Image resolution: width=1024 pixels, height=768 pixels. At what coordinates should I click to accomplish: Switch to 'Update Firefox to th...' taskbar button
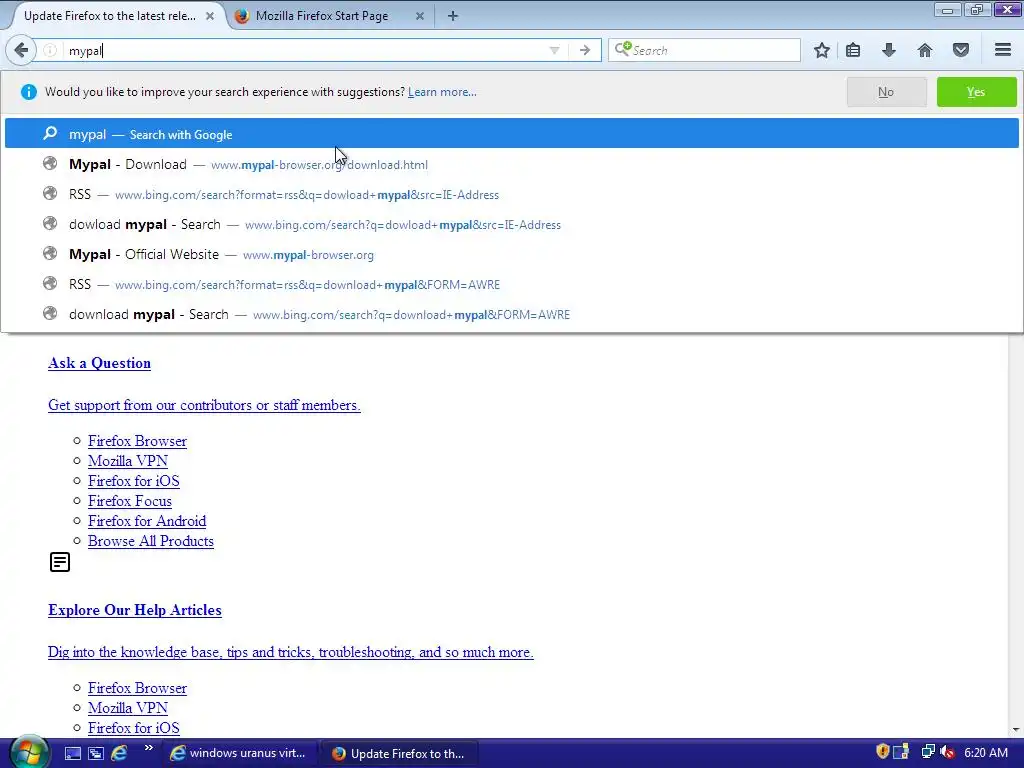398,754
